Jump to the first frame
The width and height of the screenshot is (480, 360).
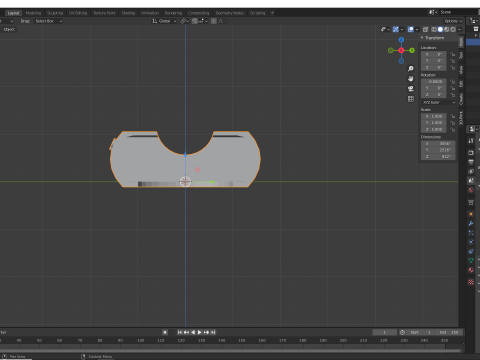[180, 332]
